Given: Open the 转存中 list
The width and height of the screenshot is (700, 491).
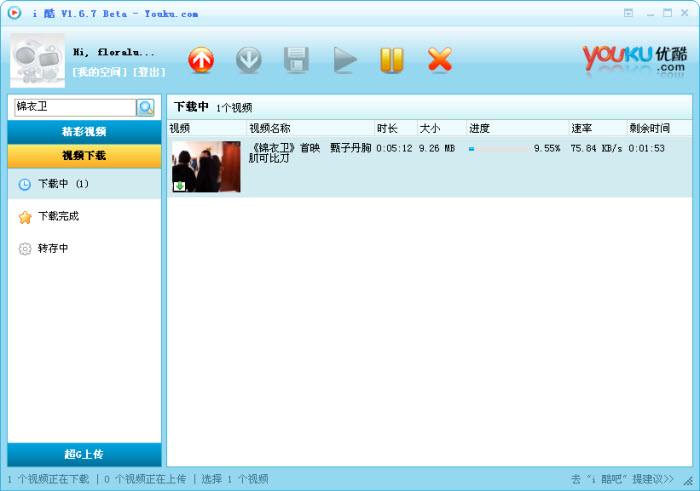Looking at the screenshot, I should [x=84, y=249].
